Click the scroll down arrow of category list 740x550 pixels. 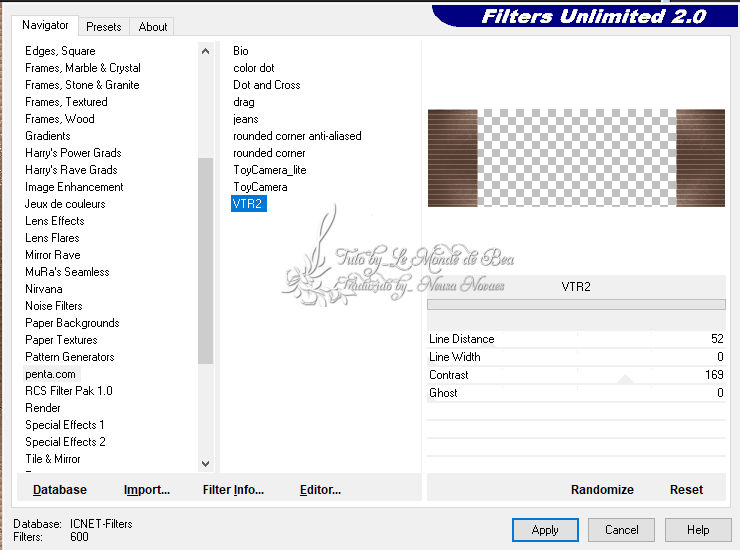click(205, 464)
